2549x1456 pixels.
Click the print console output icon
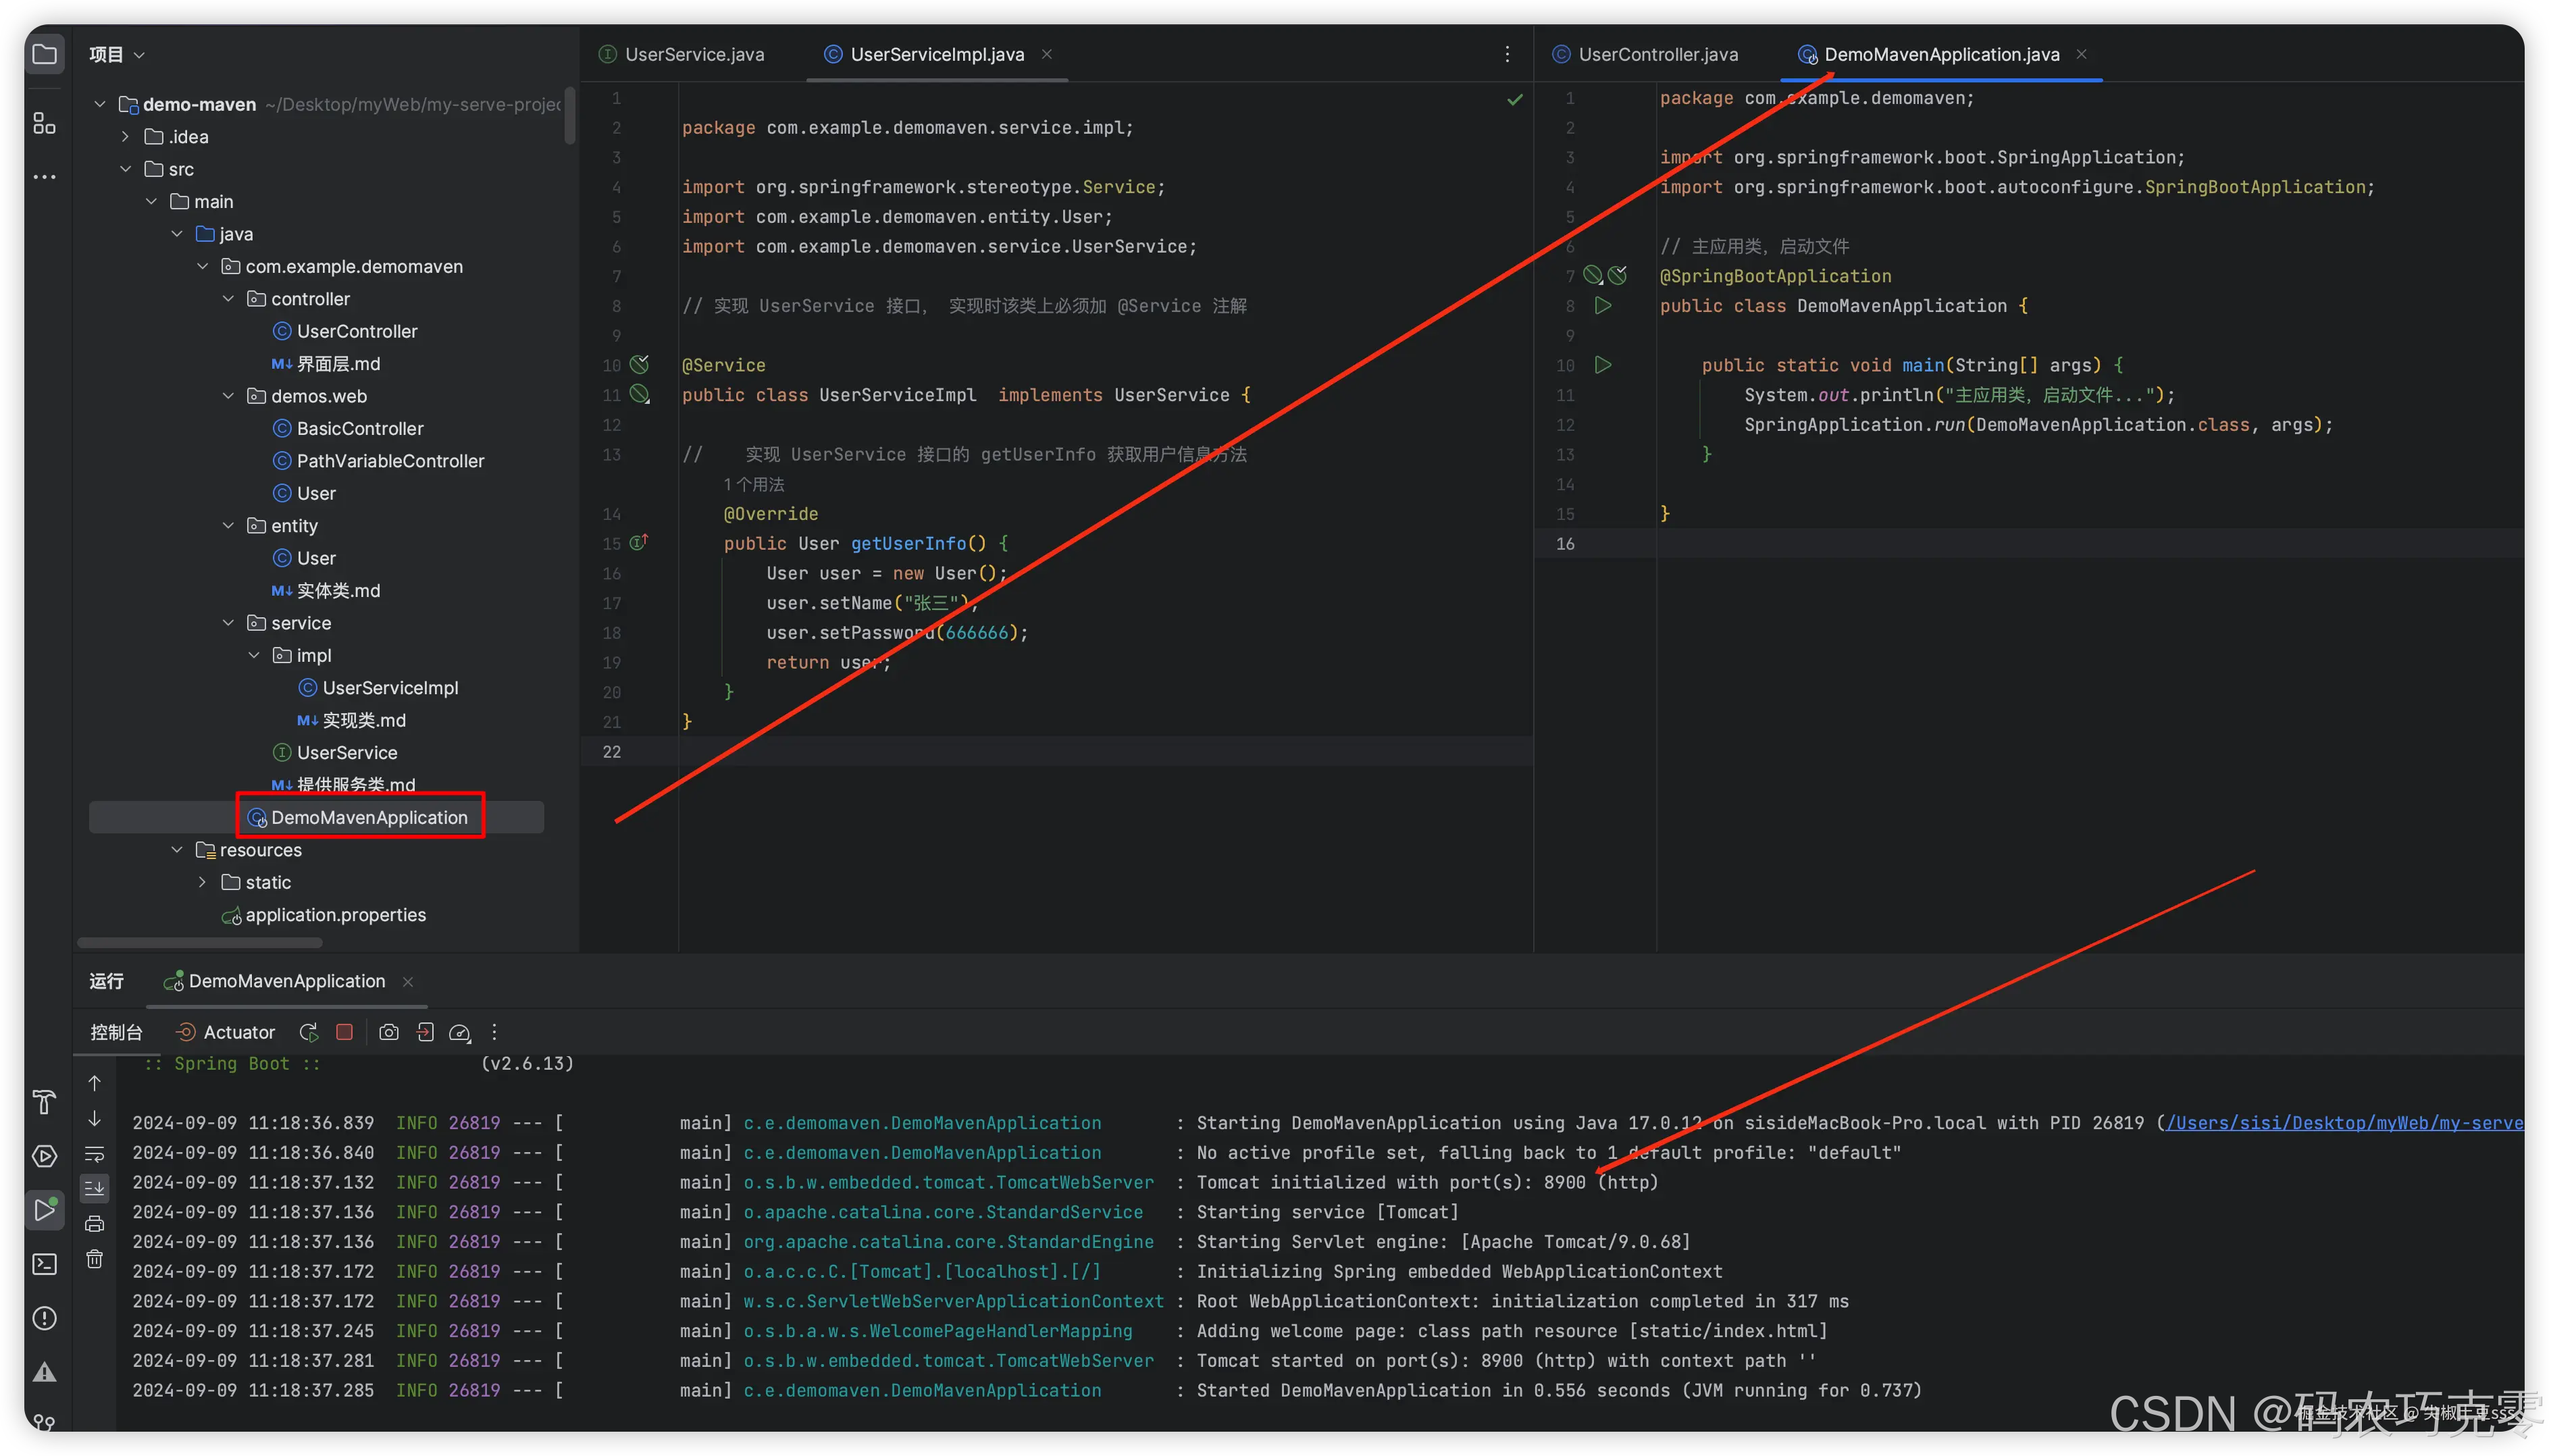click(95, 1224)
